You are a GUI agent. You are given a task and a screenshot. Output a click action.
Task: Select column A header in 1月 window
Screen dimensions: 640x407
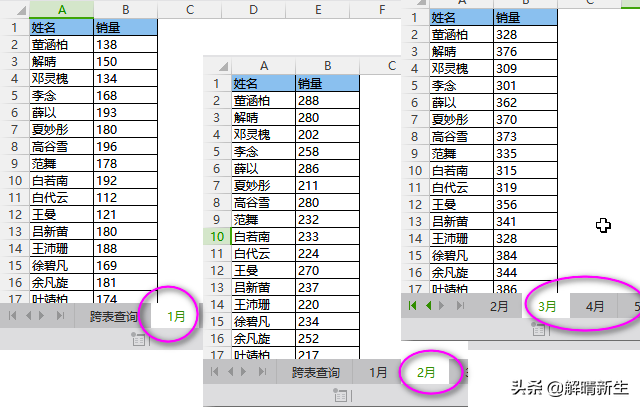coord(62,9)
